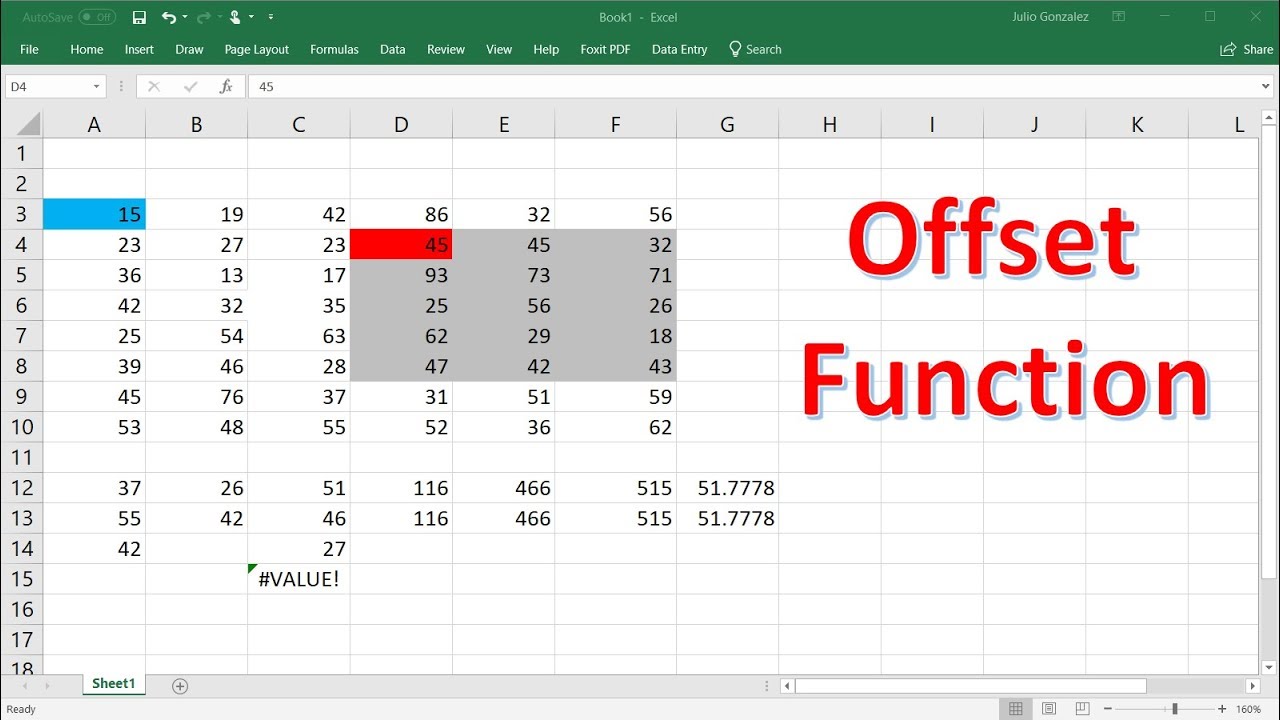Toggle the AutoSave switch
Screen dimensions: 1280x720
[97, 17]
